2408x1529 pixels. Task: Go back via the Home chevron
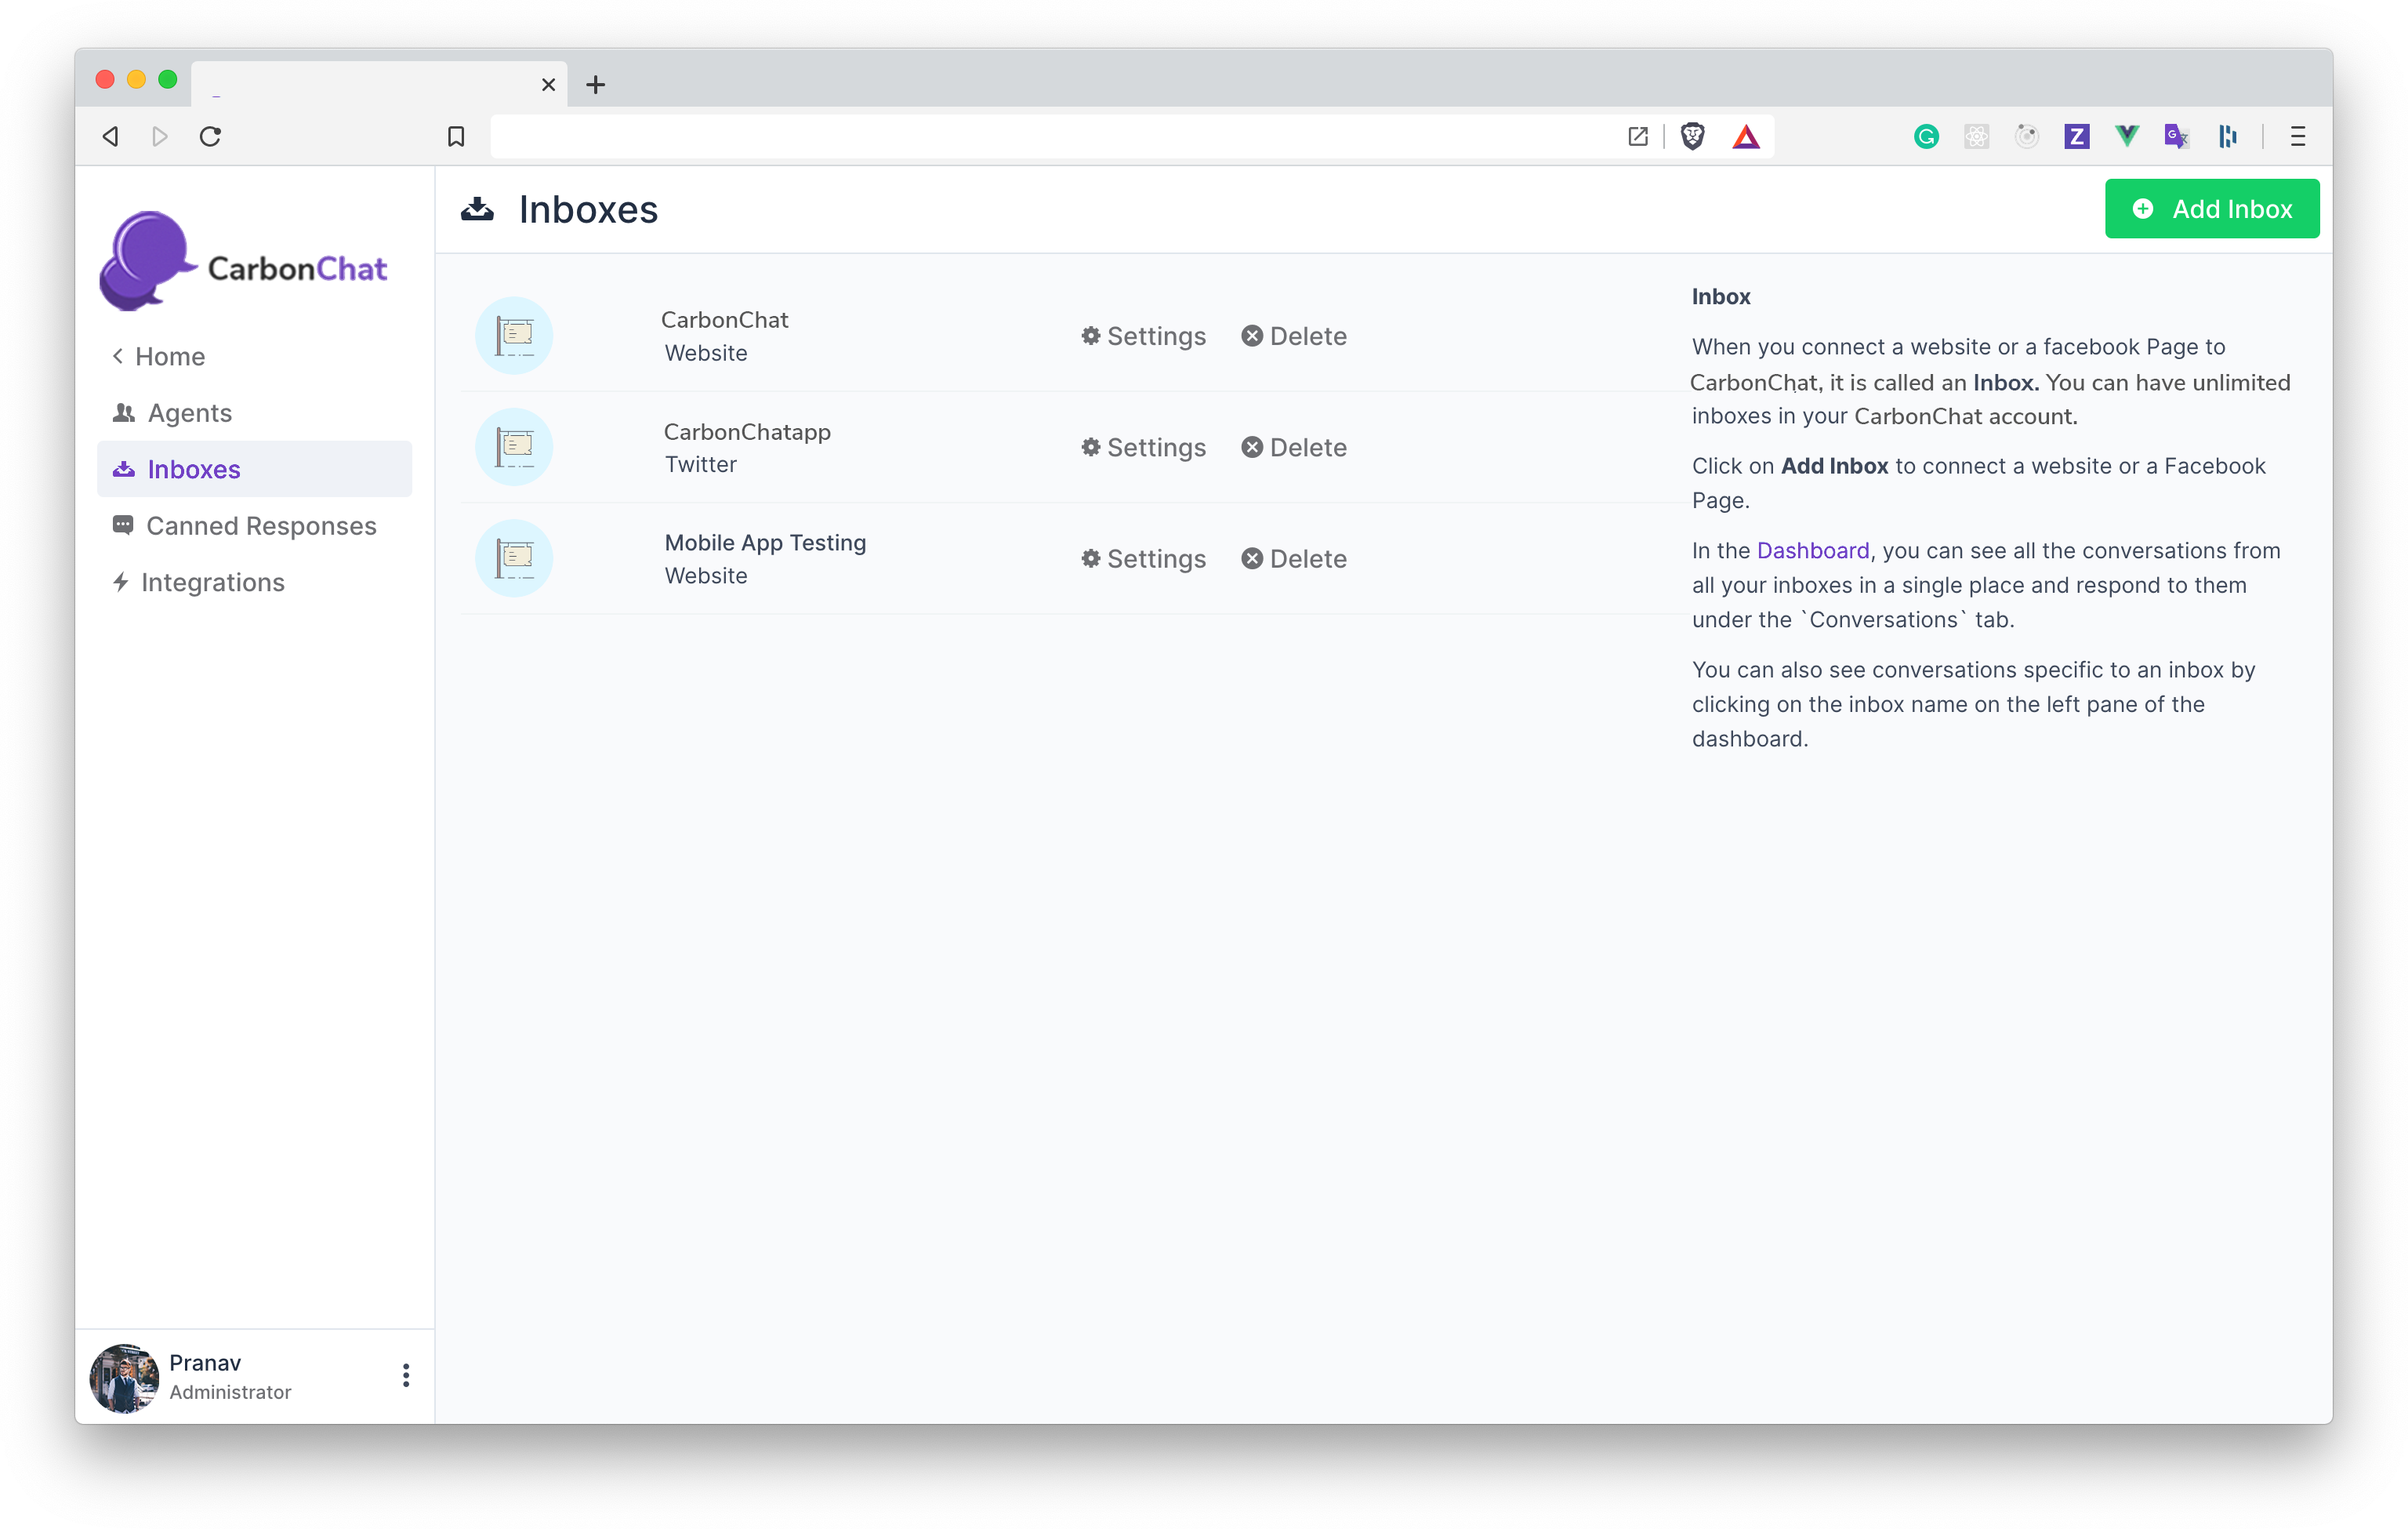pos(159,356)
